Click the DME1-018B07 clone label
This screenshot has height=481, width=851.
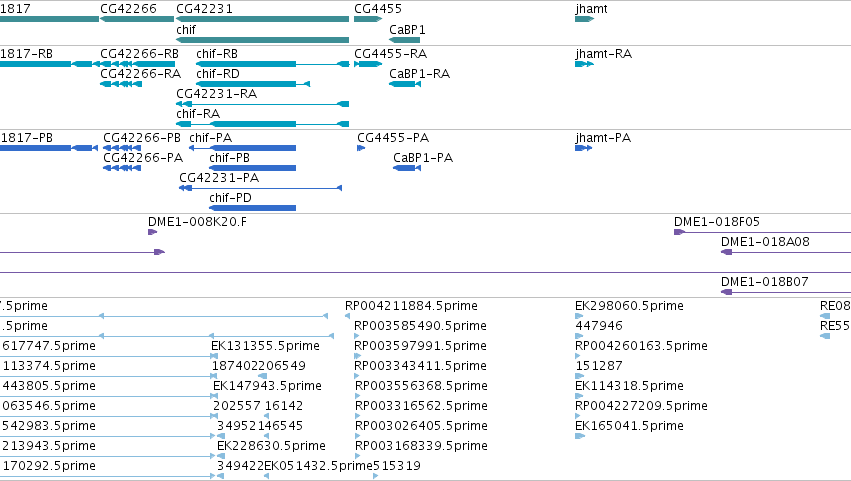pos(765,282)
